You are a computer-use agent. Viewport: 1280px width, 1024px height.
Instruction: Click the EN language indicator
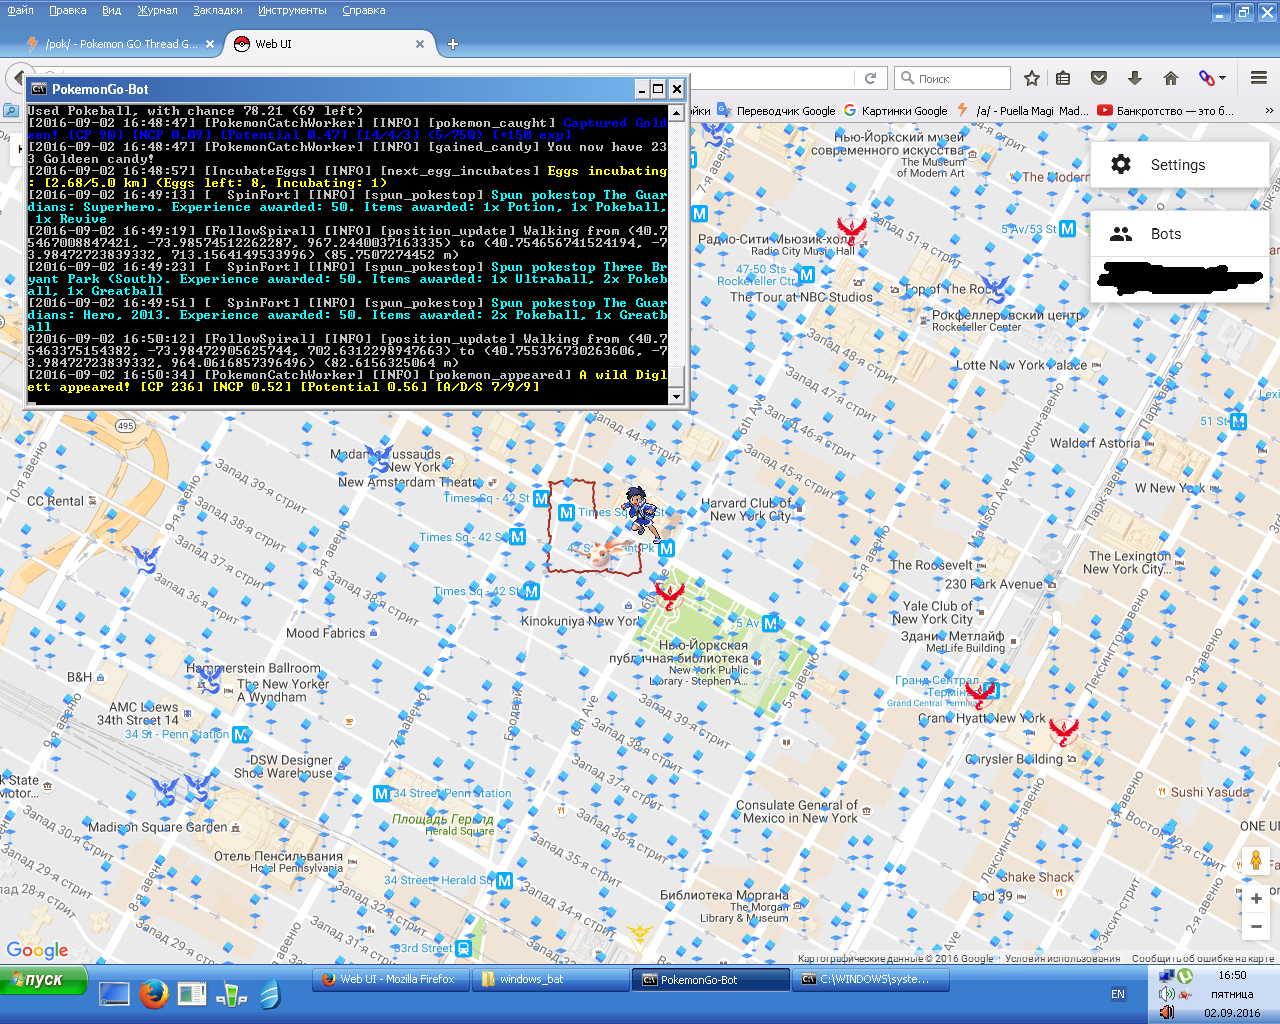click(1118, 994)
